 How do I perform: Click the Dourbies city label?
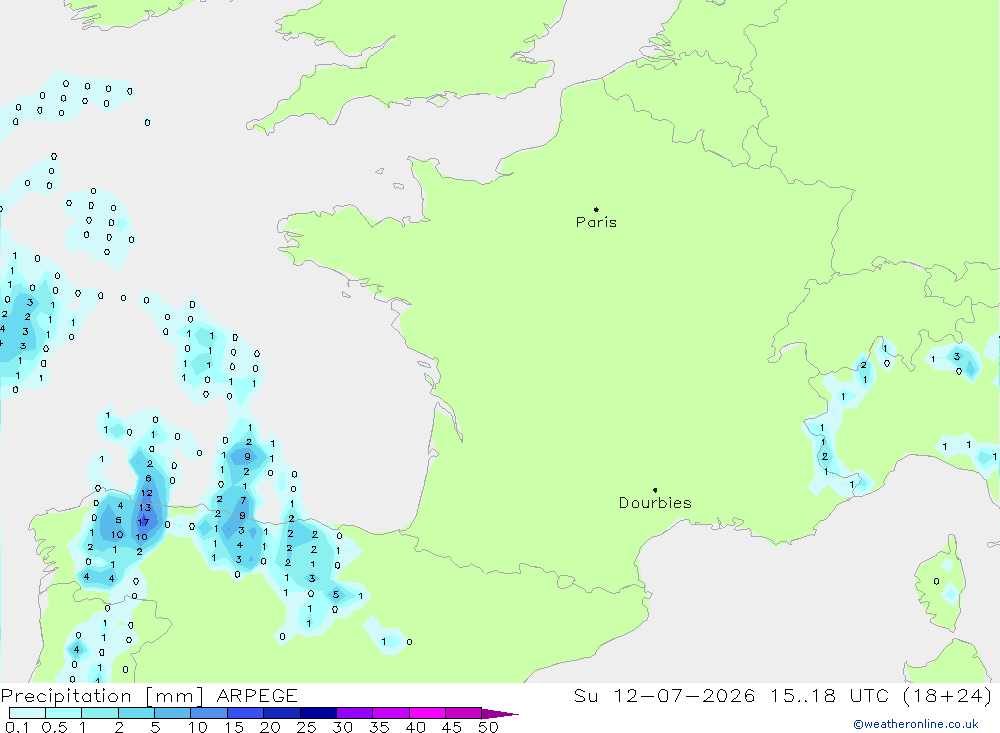pyautogui.click(x=655, y=503)
